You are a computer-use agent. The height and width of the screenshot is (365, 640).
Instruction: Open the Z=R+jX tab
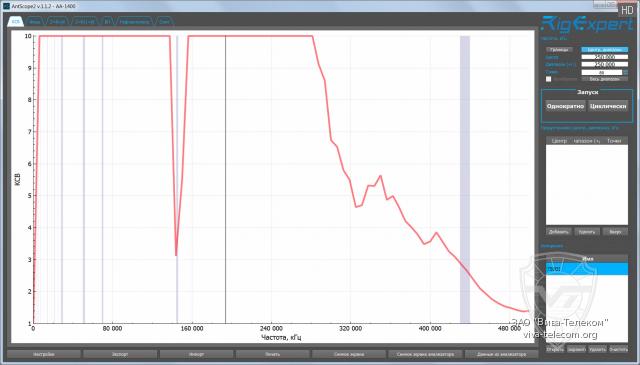pyautogui.click(x=58, y=21)
